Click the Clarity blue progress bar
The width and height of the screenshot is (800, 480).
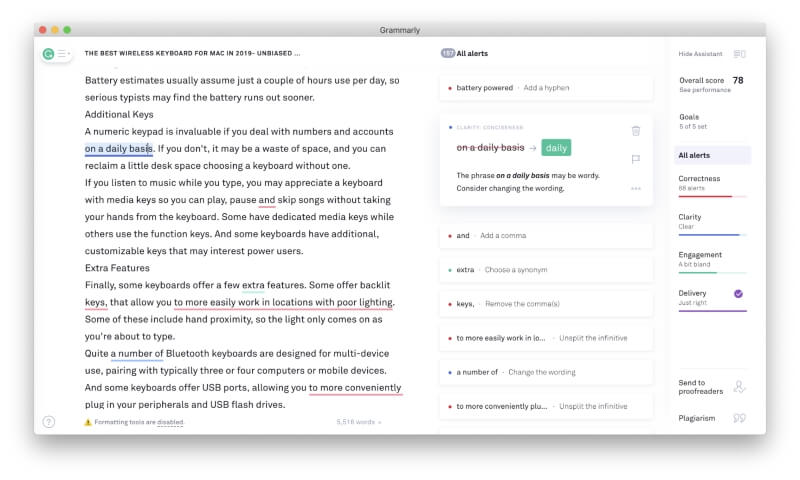(x=712, y=235)
